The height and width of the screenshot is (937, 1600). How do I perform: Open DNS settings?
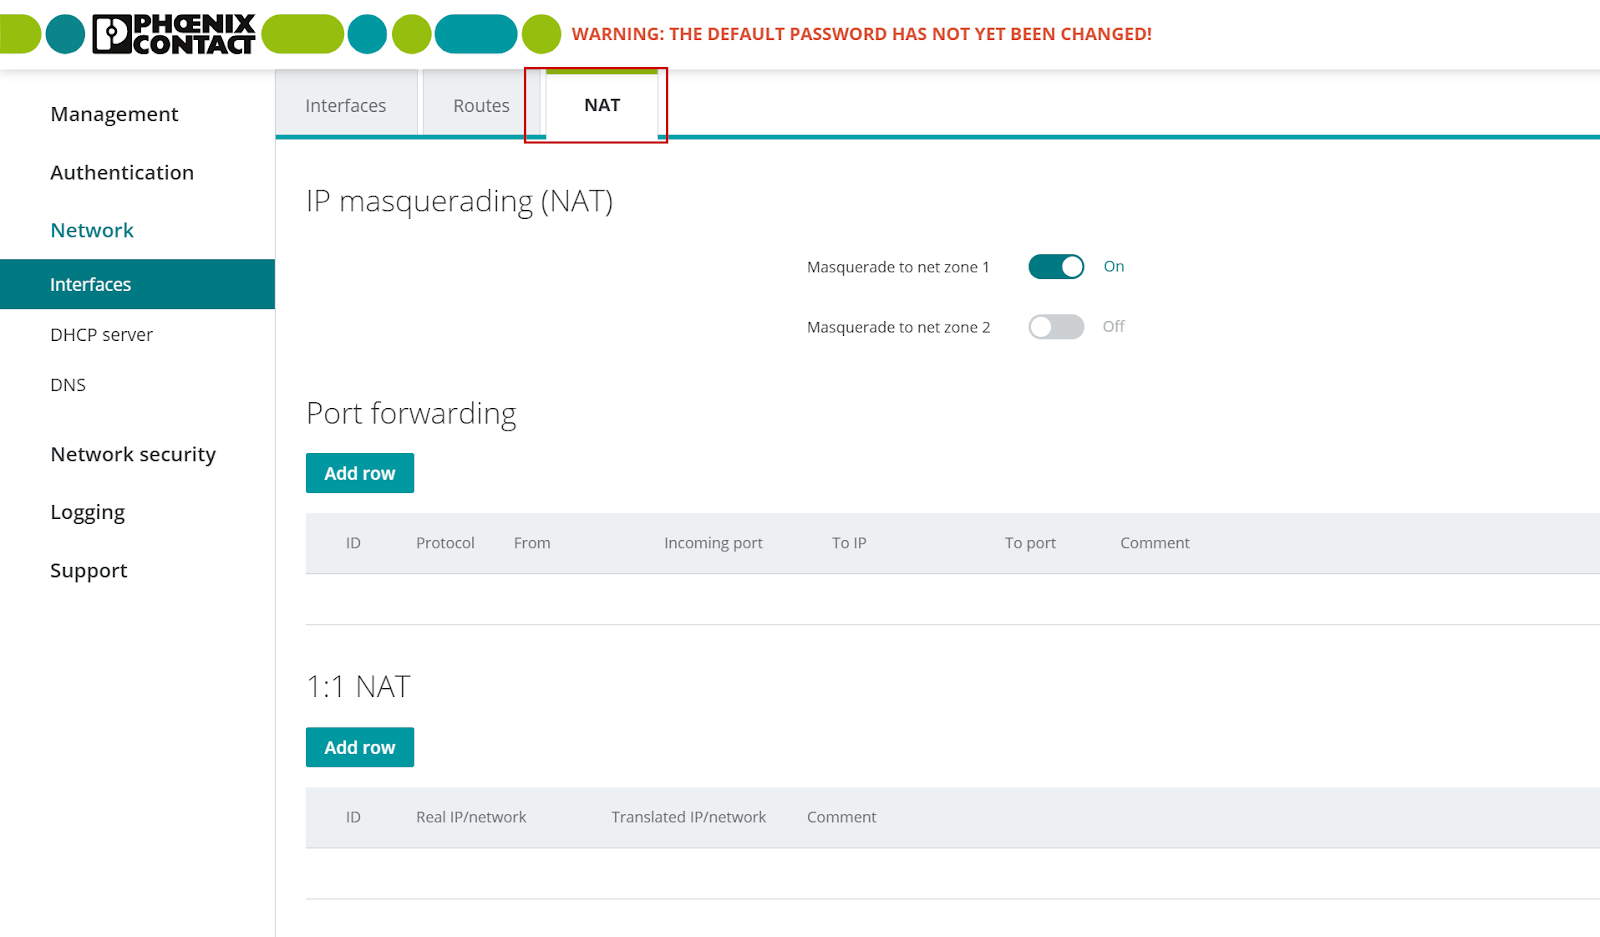tap(68, 385)
